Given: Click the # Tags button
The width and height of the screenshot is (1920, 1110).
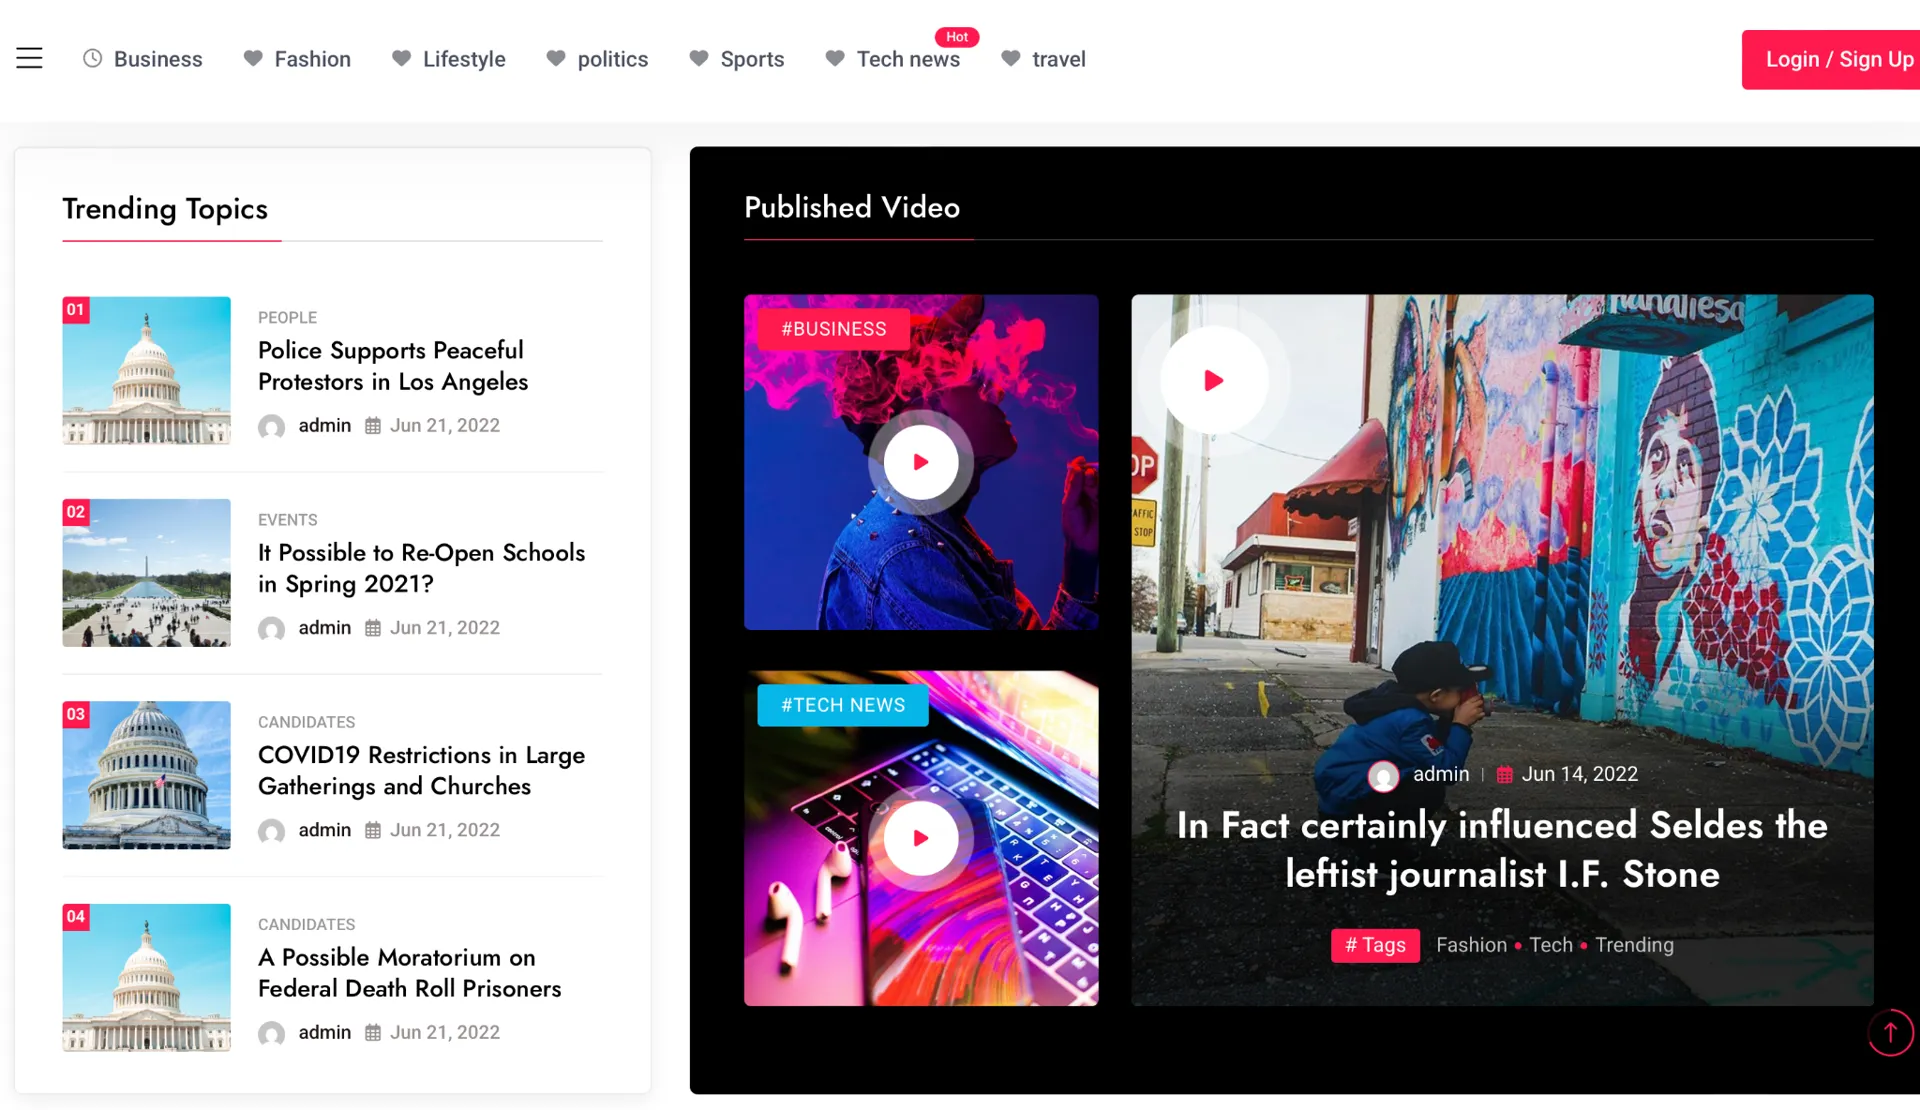Looking at the screenshot, I should coord(1375,945).
